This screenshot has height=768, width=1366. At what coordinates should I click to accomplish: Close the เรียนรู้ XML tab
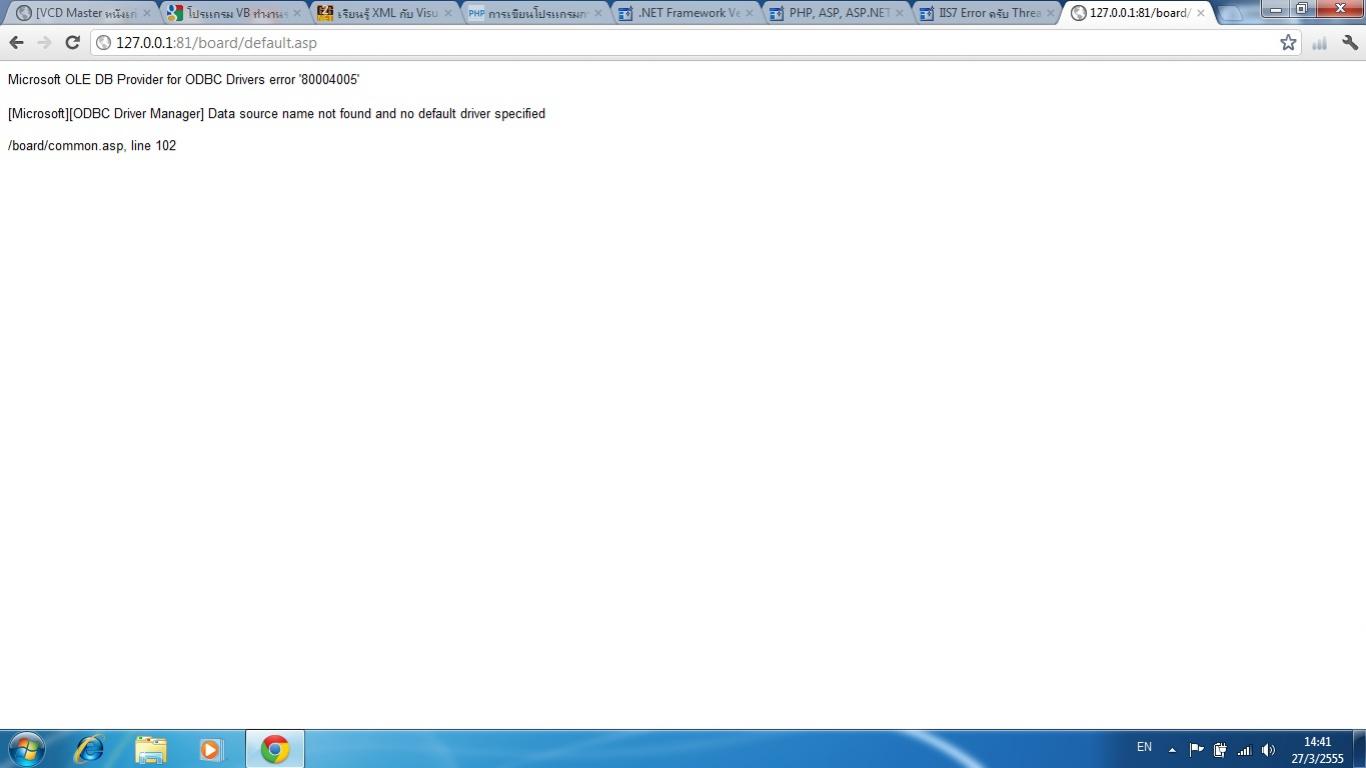pos(447,13)
